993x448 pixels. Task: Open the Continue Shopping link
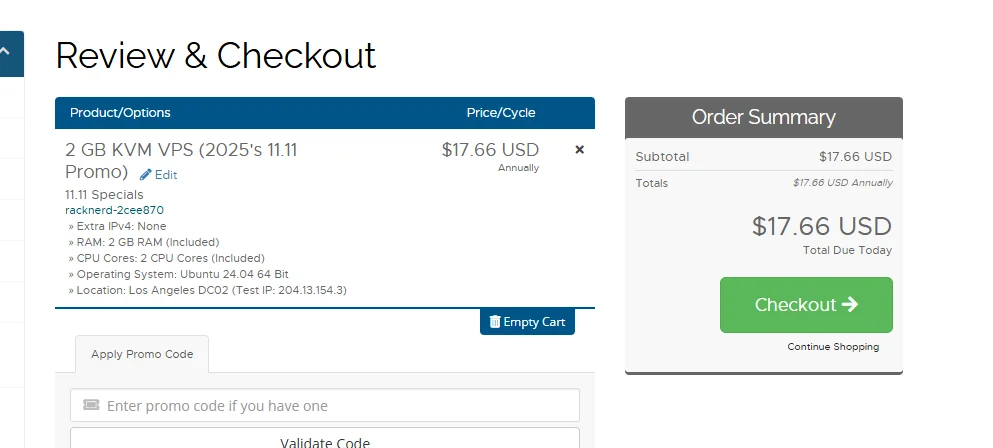[x=833, y=347]
